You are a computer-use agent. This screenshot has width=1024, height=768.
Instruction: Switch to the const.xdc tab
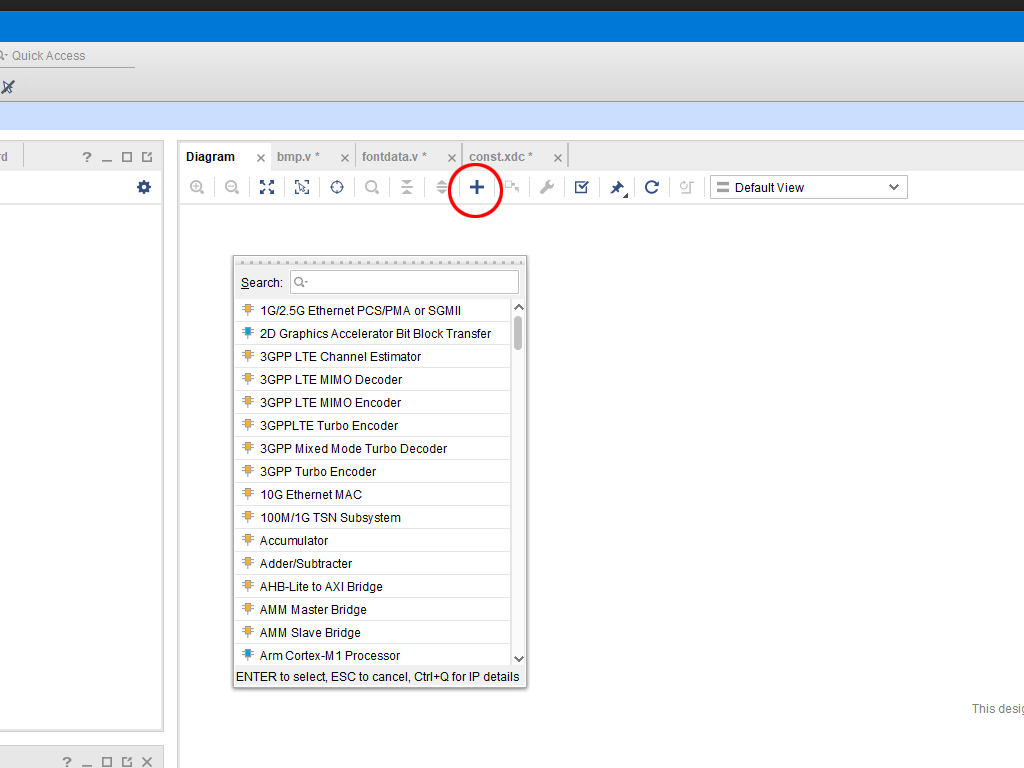pyautogui.click(x=500, y=157)
